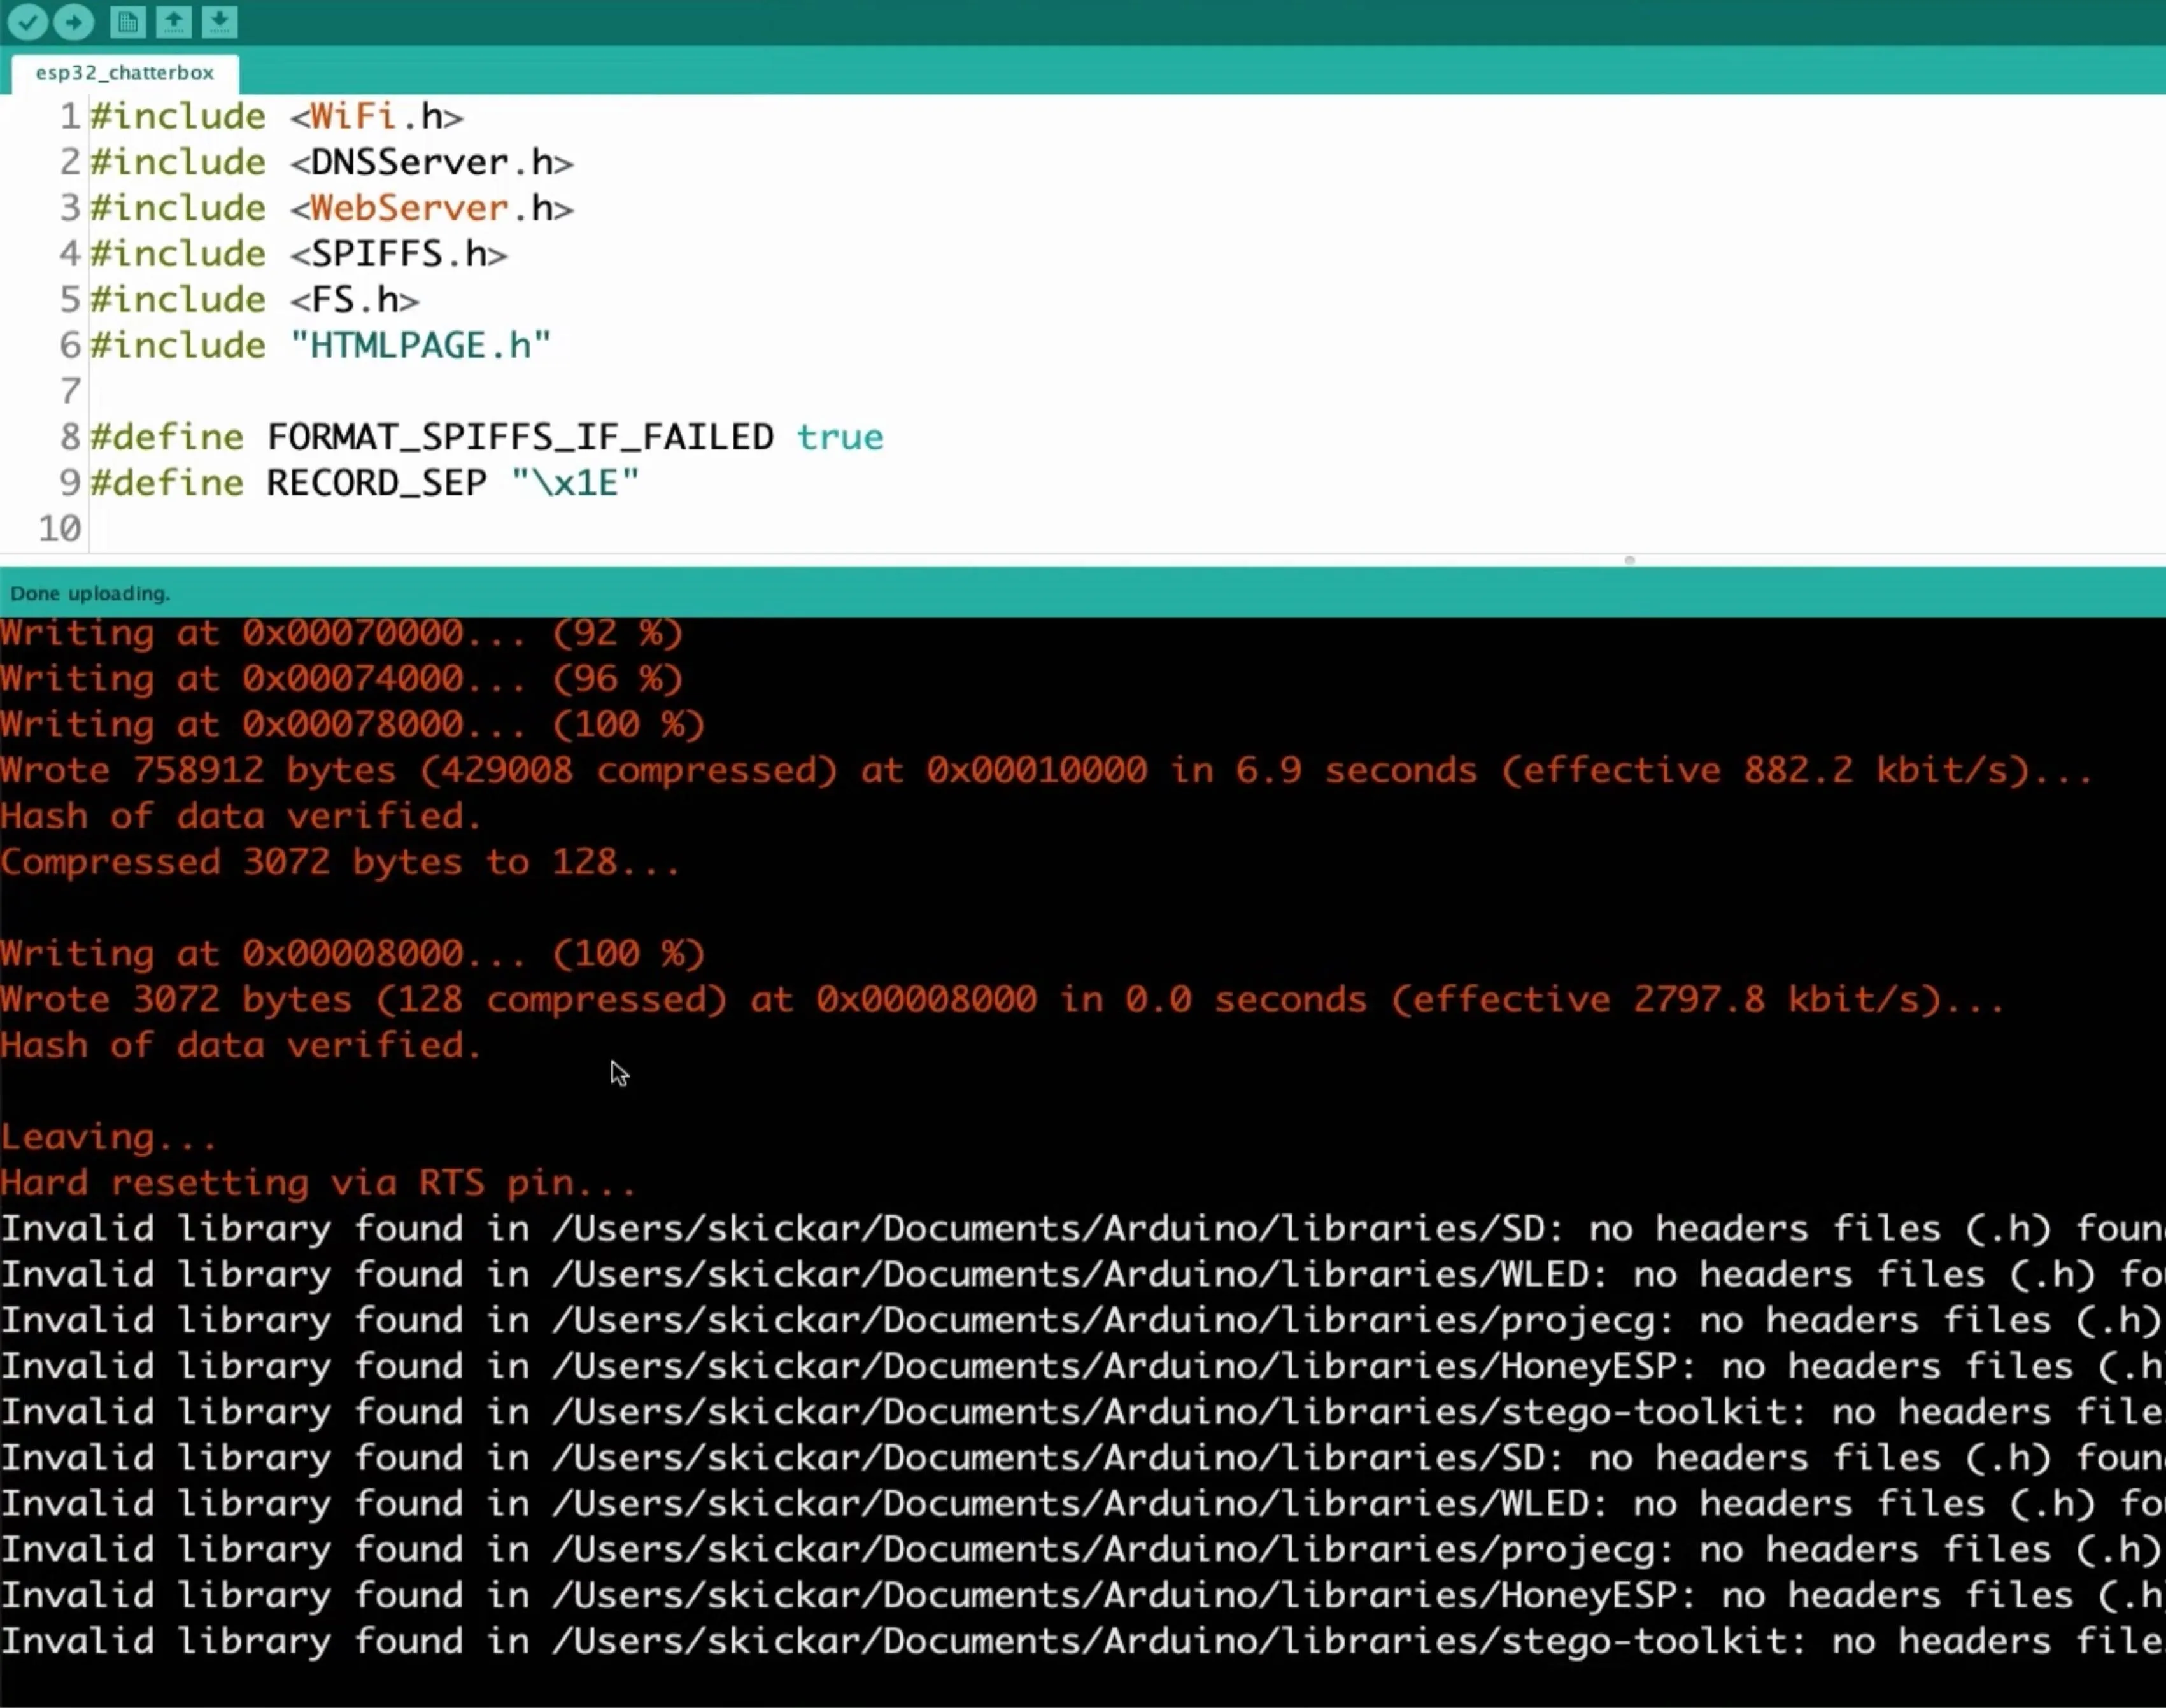Screen dimensions: 2166x1708
Task: Click the Verify checkmark button
Action: tap(27, 21)
